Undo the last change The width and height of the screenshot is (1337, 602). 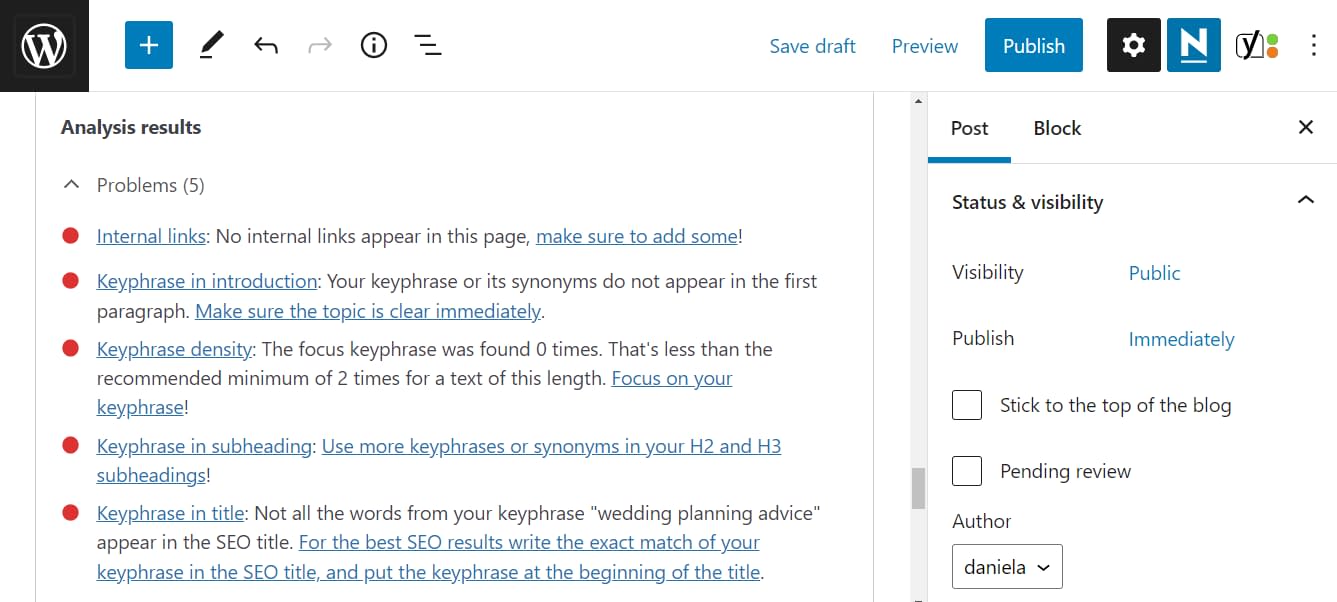(265, 44)
